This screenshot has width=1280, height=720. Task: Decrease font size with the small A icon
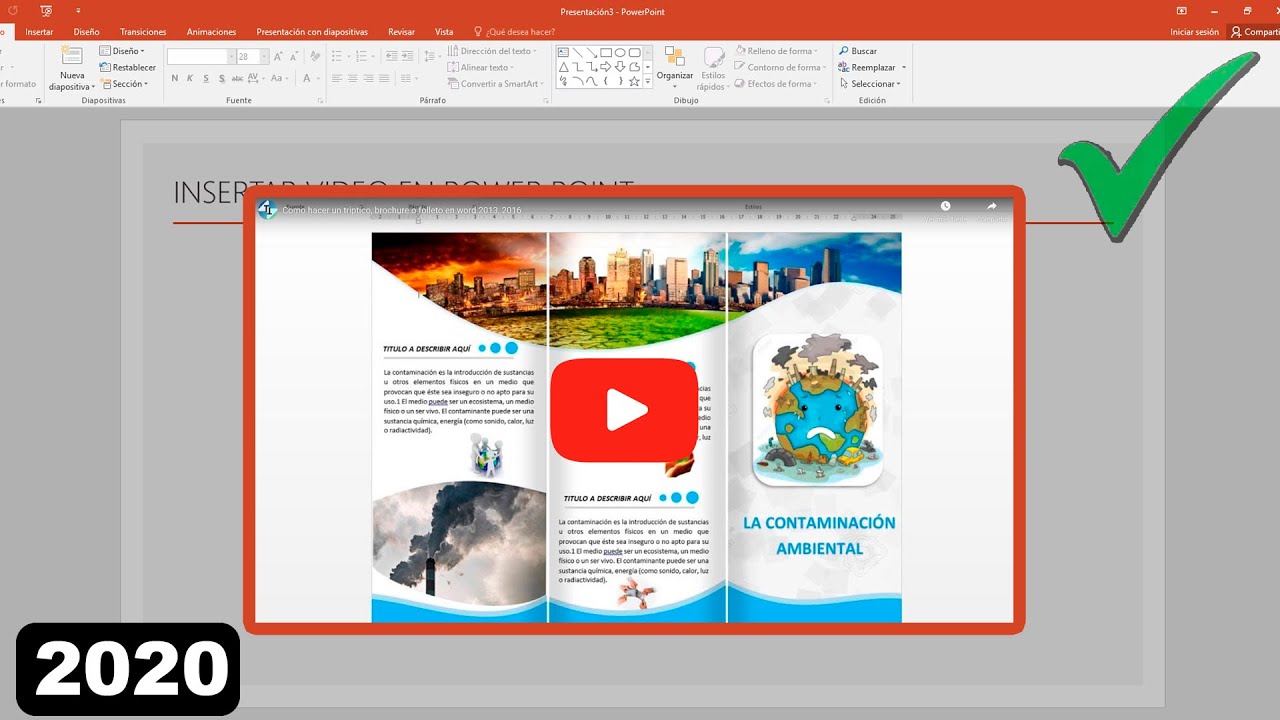294,56
